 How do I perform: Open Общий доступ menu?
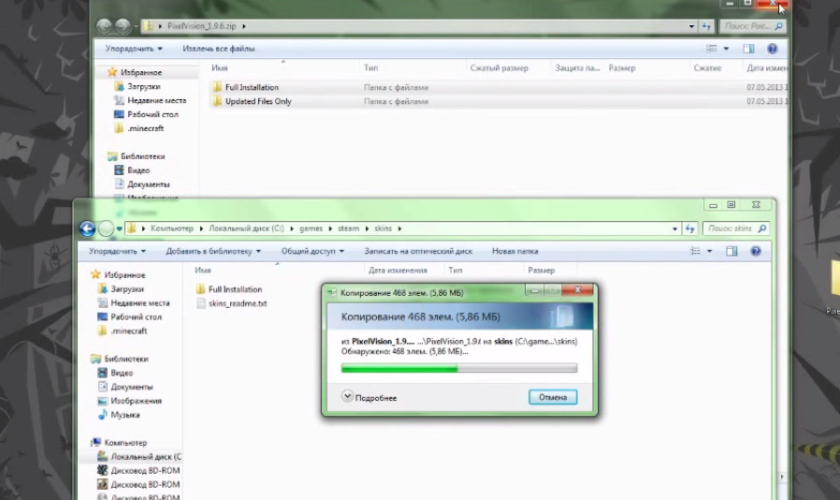313,251
